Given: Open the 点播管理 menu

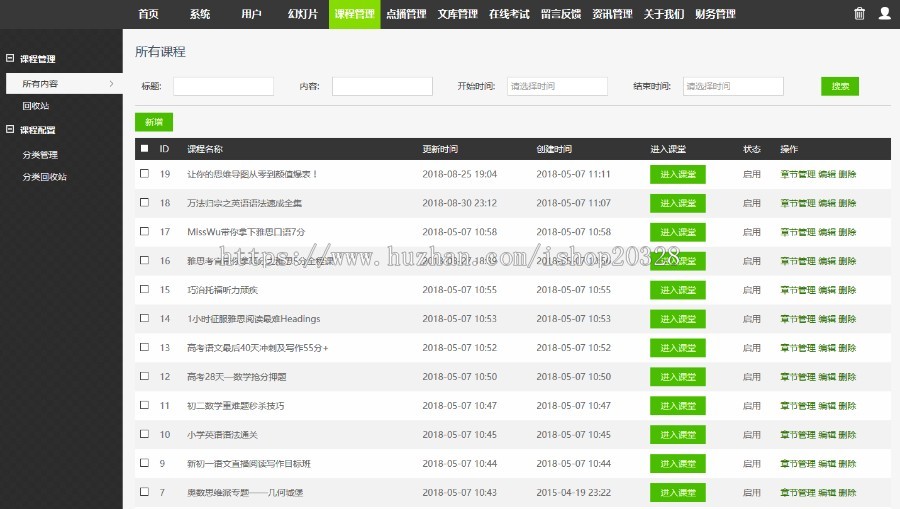Looking at the screenshot, I should point(406,14).
